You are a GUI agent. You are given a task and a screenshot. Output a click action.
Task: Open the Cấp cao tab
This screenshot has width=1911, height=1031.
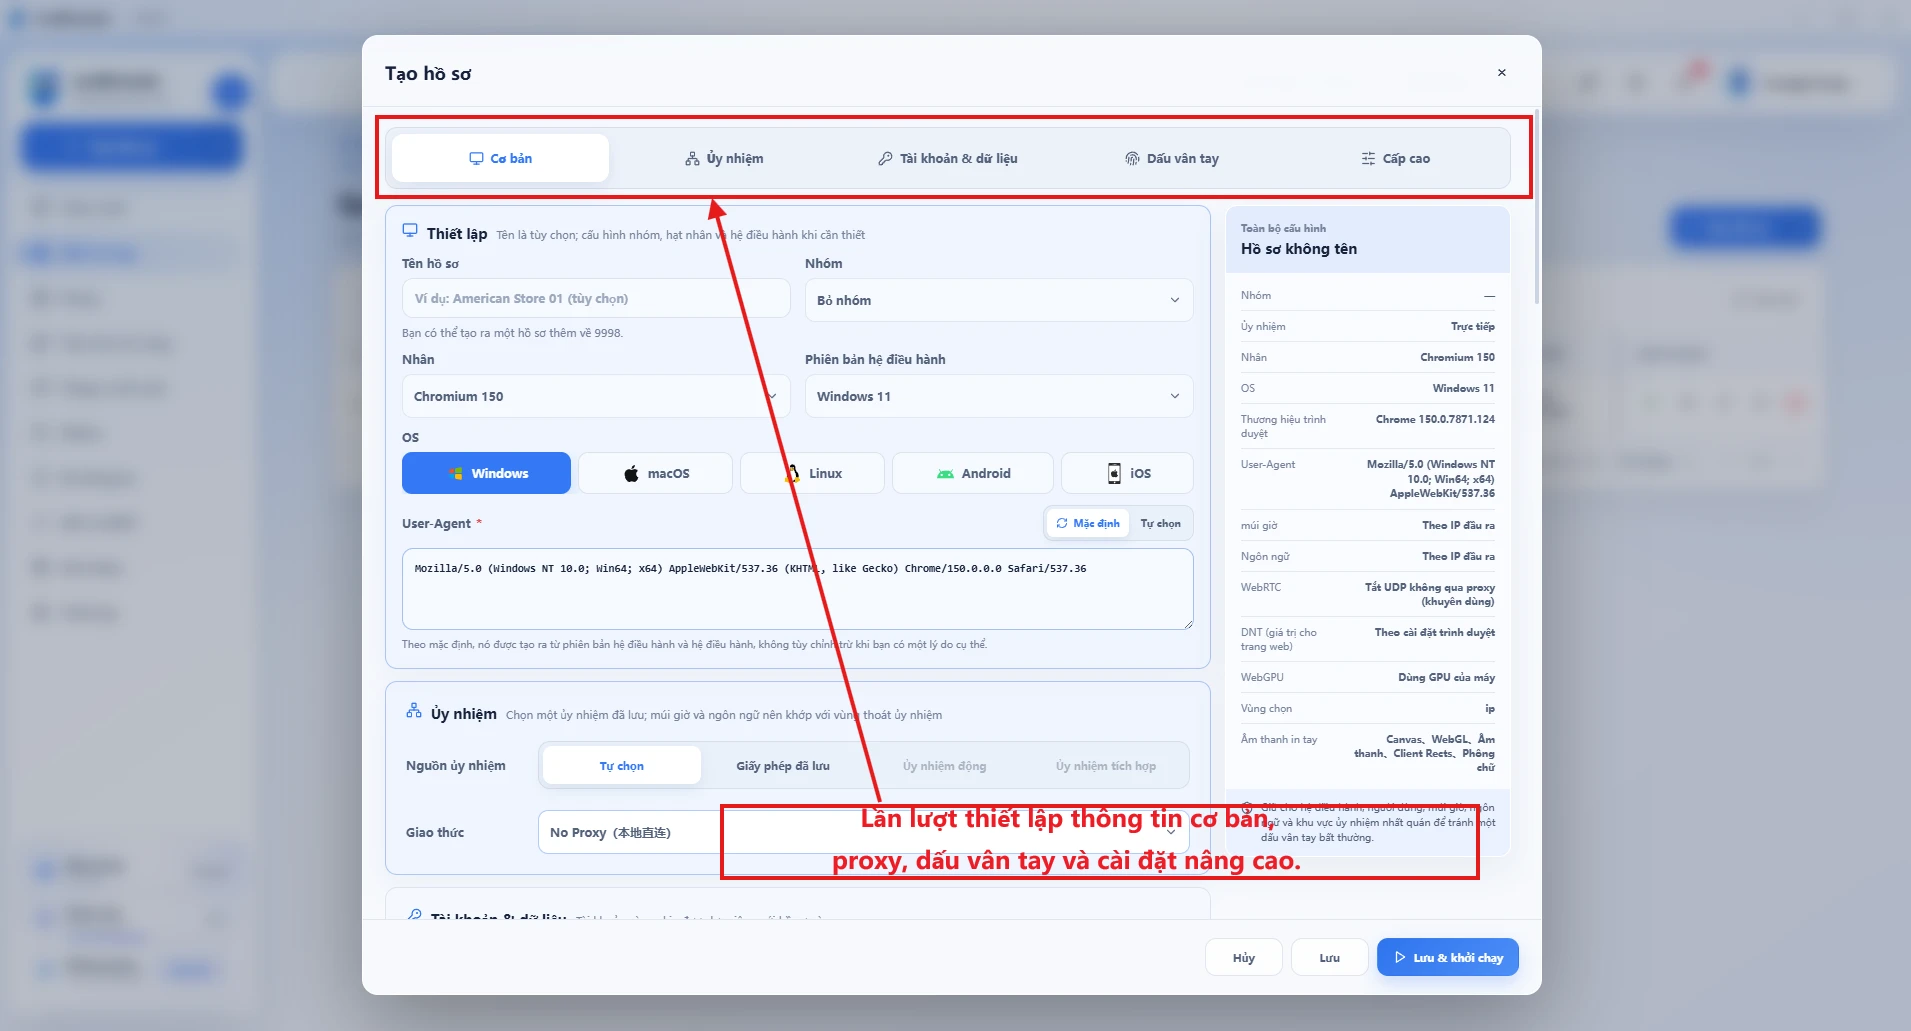(1396, 158)
